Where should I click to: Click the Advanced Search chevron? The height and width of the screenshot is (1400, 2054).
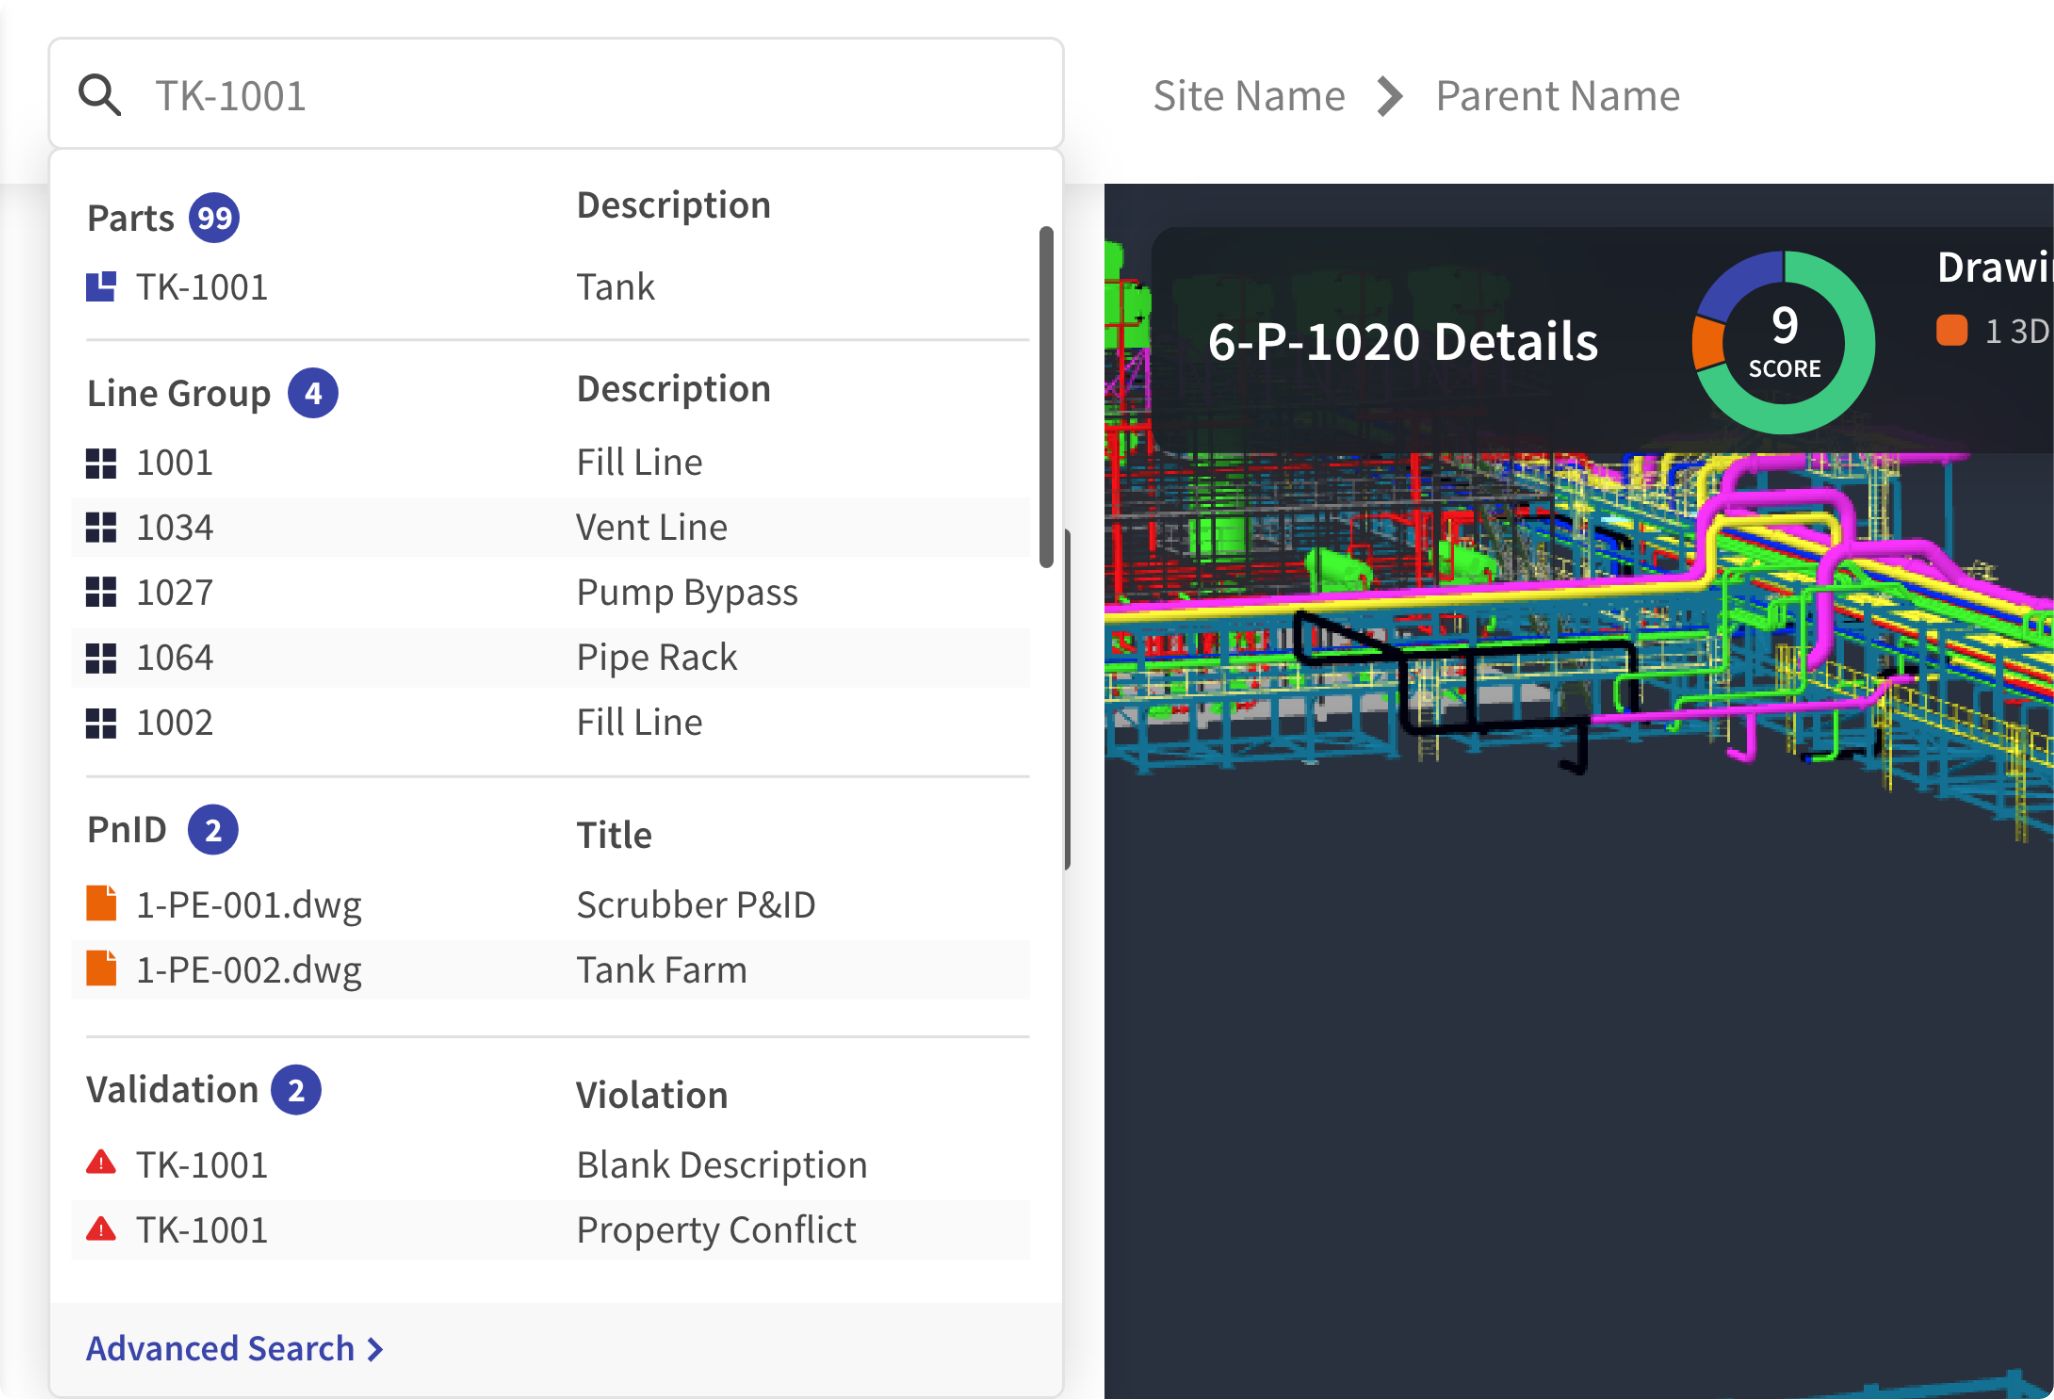pos(374,1349)
